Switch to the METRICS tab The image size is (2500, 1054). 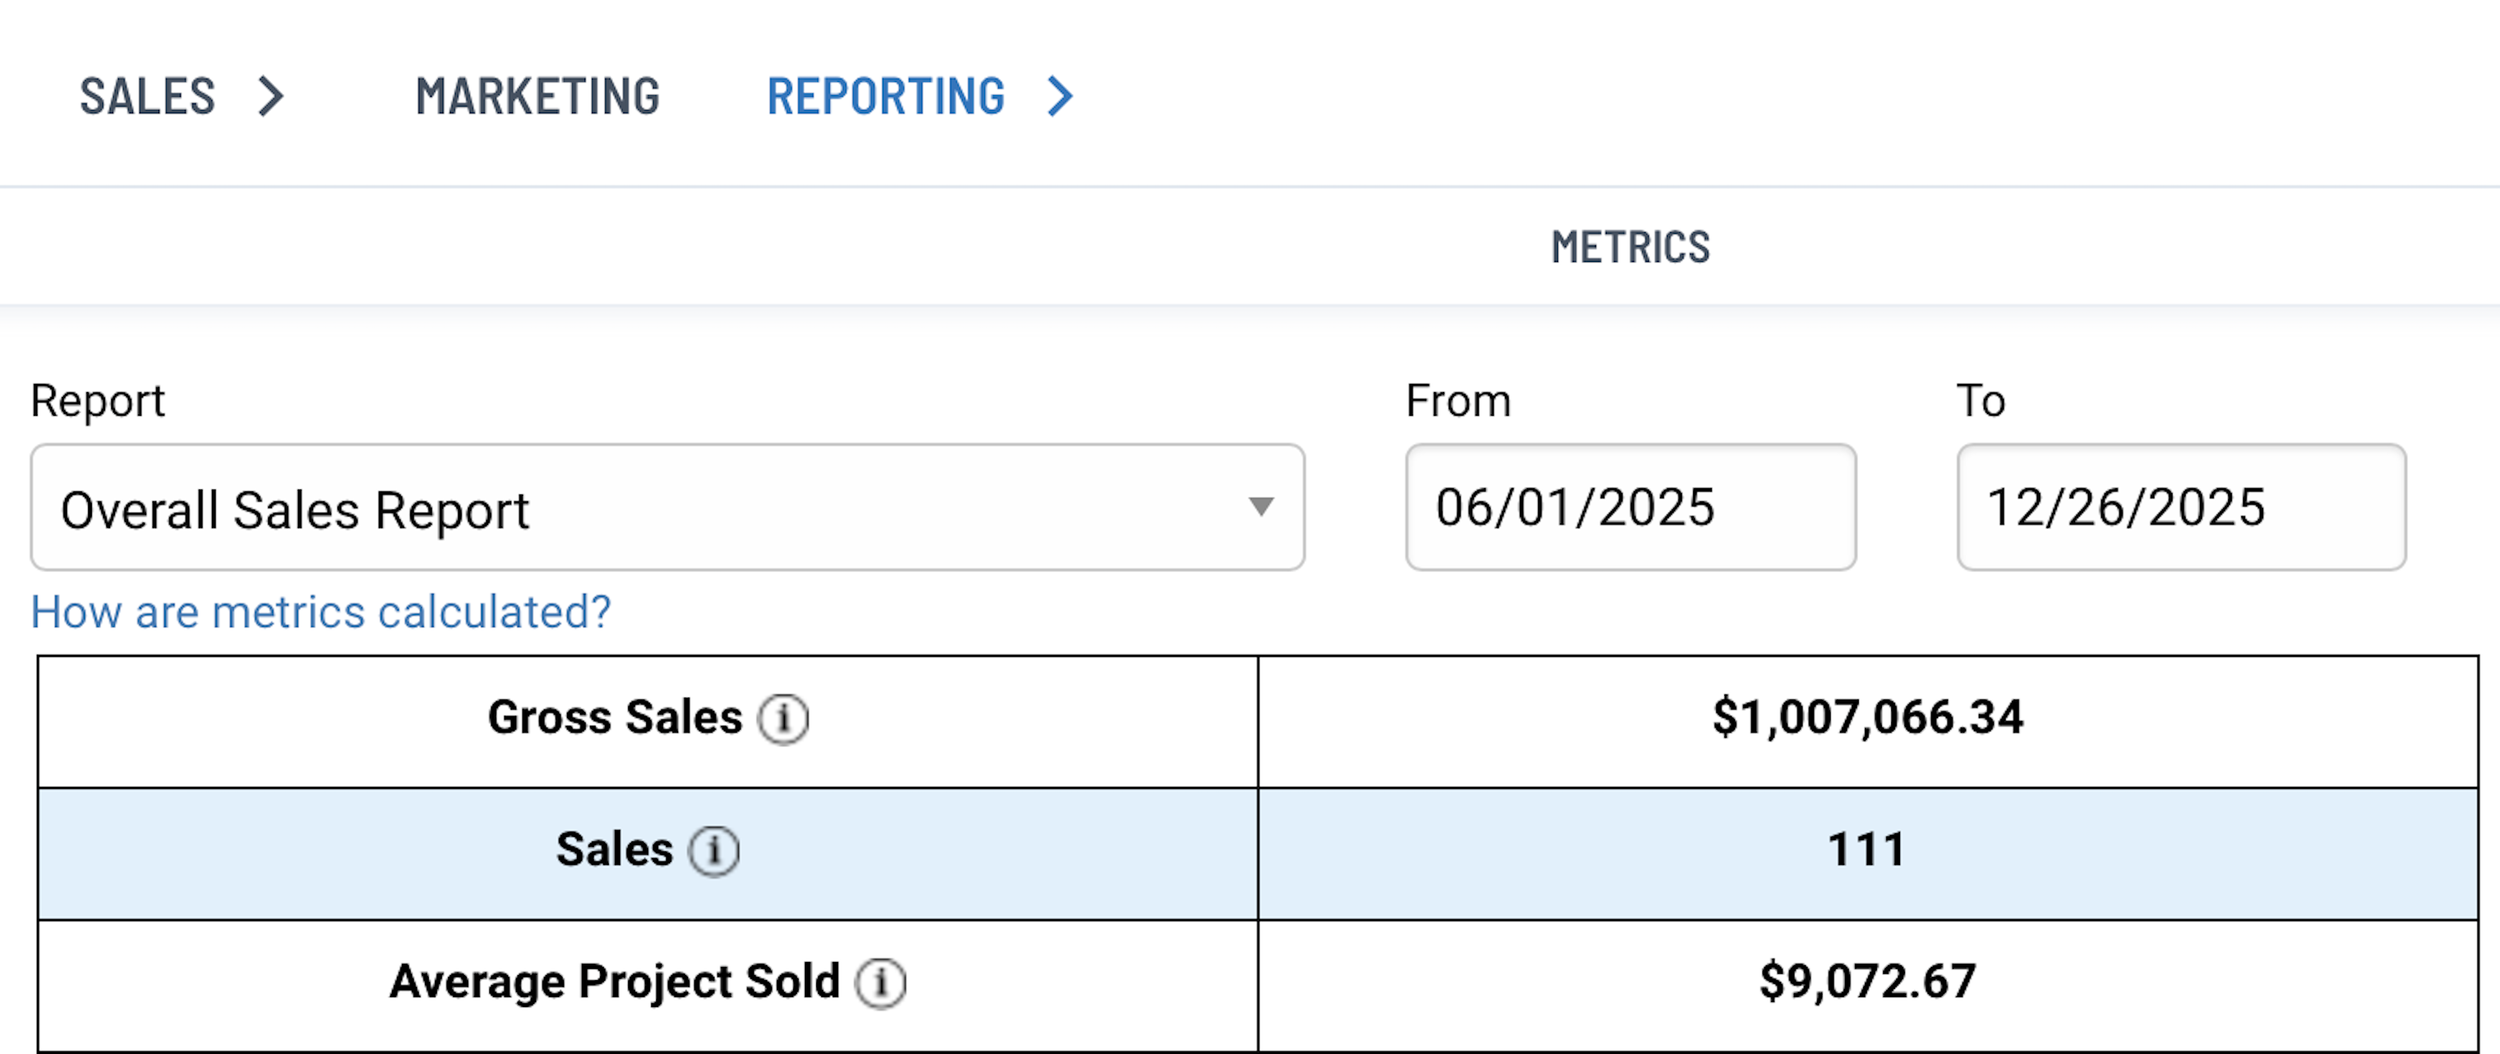[1630, 247]
